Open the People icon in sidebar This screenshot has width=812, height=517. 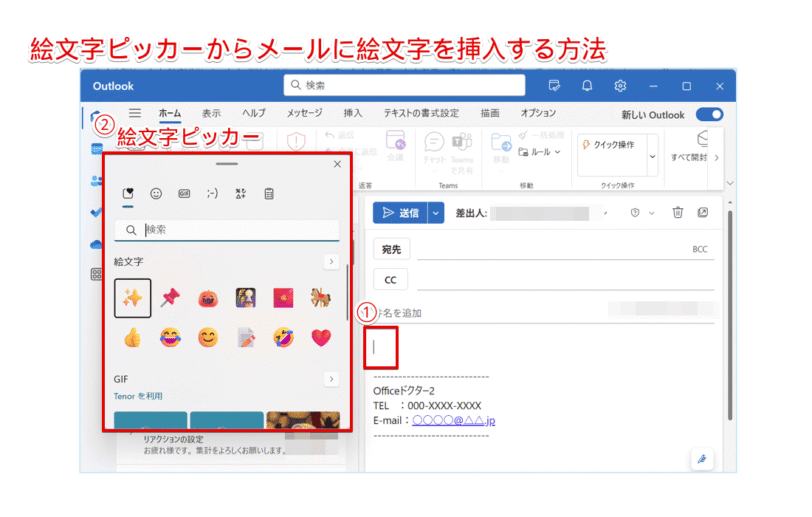96,180
